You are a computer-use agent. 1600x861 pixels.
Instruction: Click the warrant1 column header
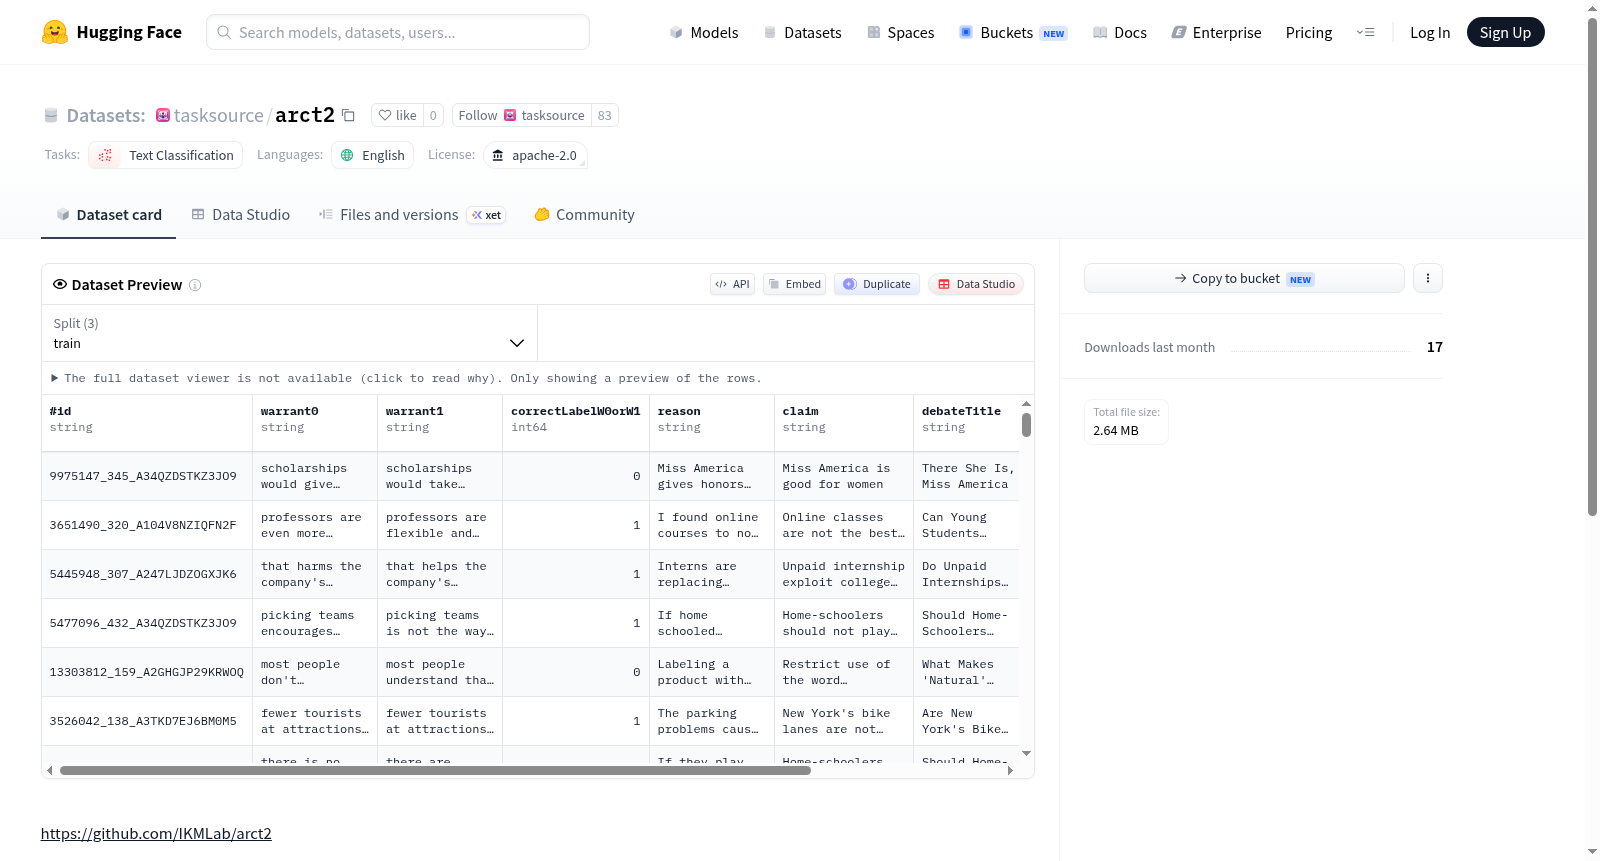[440, 423]
